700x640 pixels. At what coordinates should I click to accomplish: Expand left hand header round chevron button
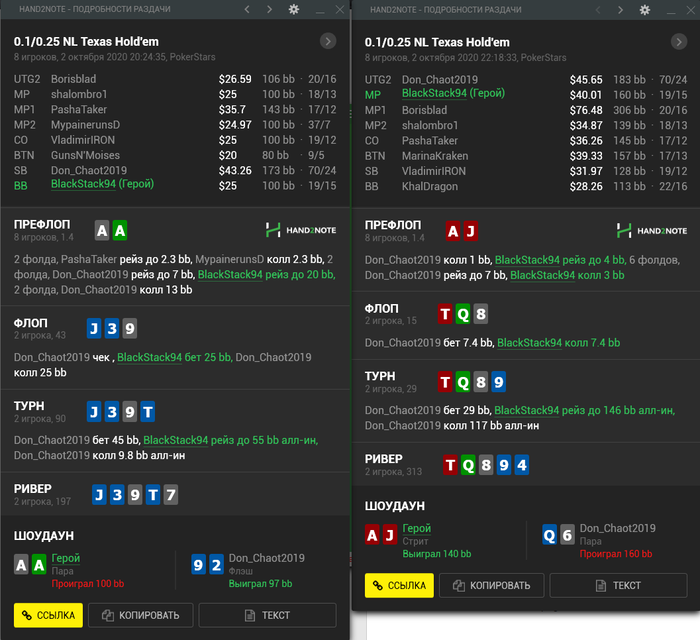(x=328, y=42)
